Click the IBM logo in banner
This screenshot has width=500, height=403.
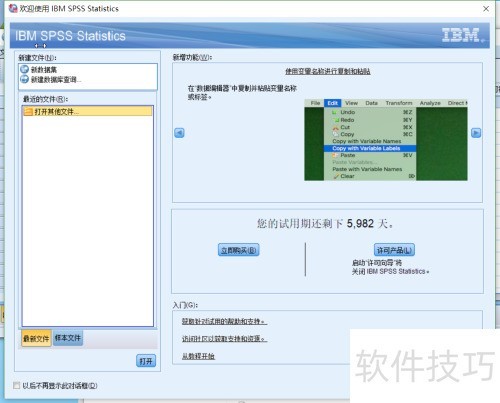pyautogui.click(x=463, y=35)
